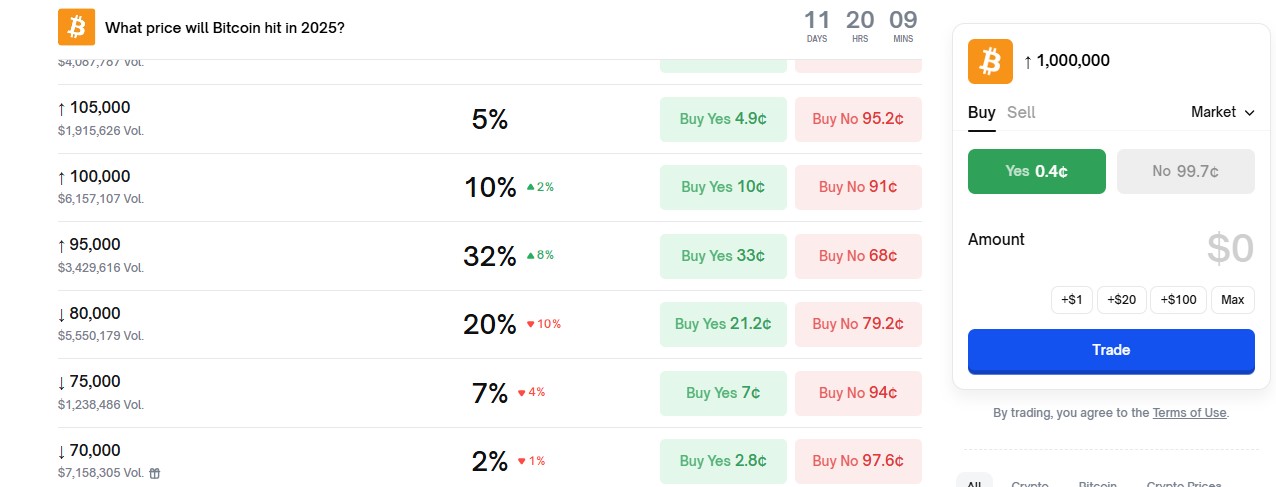Add $20 using the +$20 chip
The width and height of the screenshot is (1276, 487).
coord(1122,300)
